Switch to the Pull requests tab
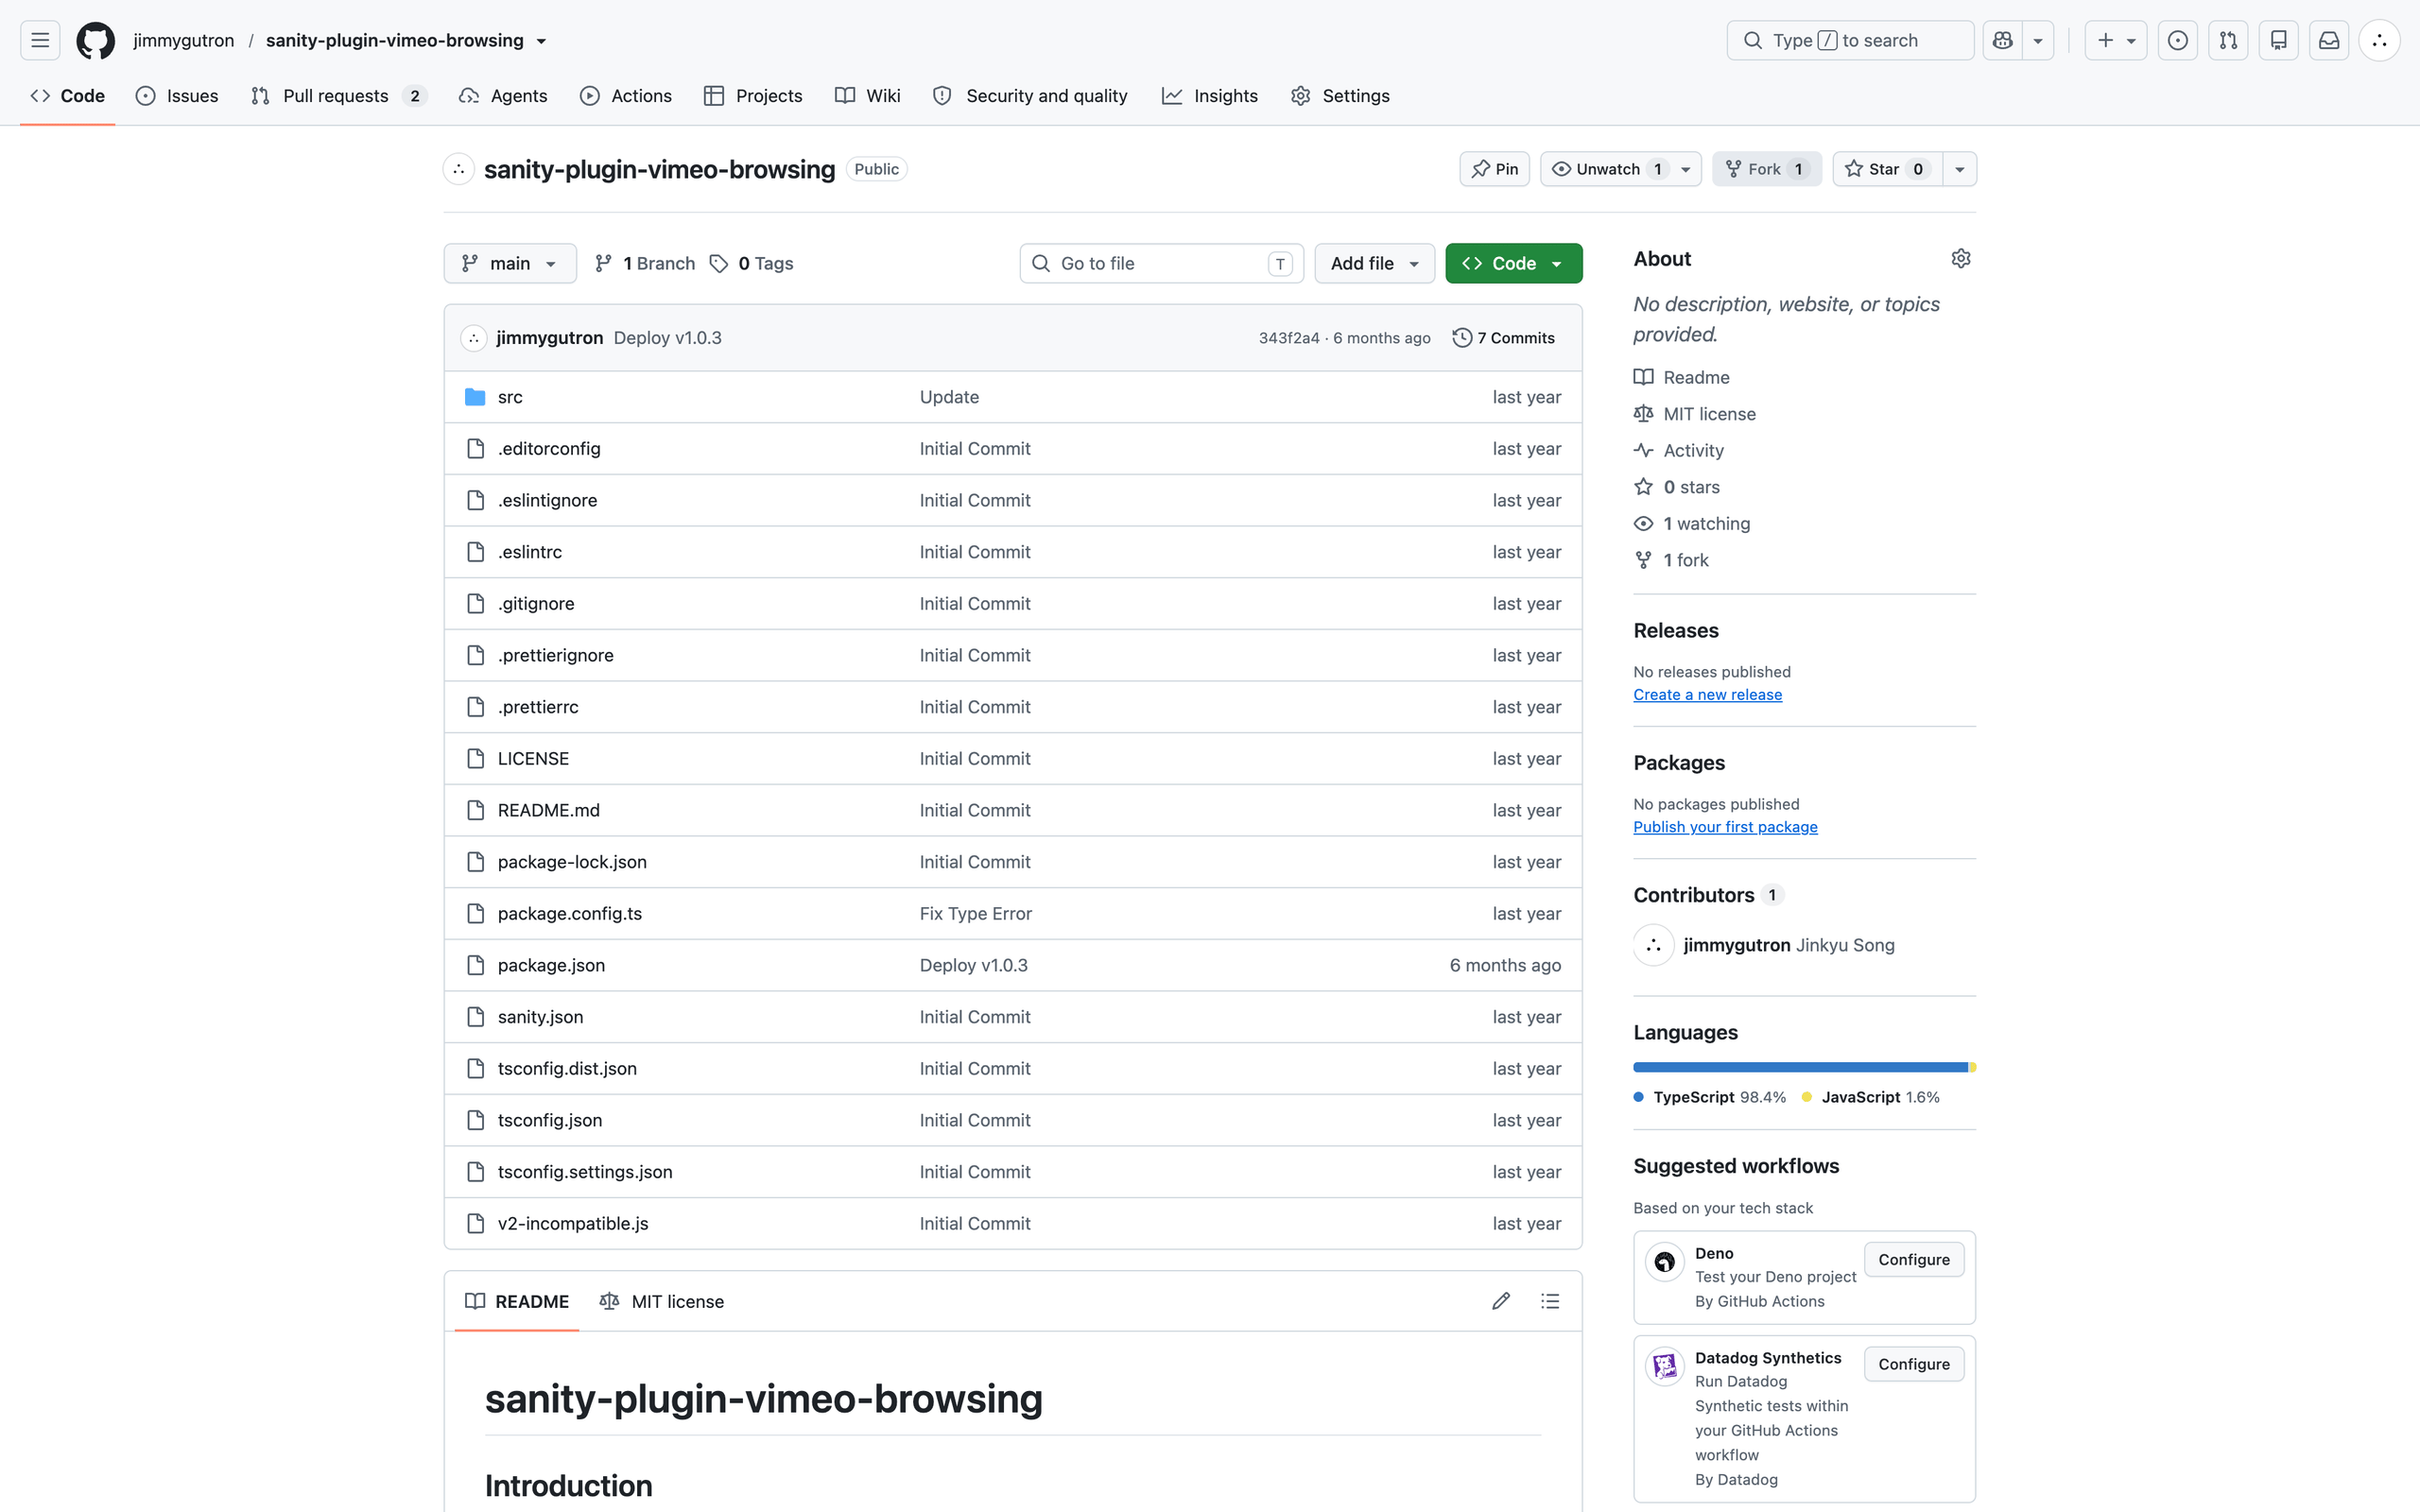Screen dimensions: 2420x1512 [339, 96]
